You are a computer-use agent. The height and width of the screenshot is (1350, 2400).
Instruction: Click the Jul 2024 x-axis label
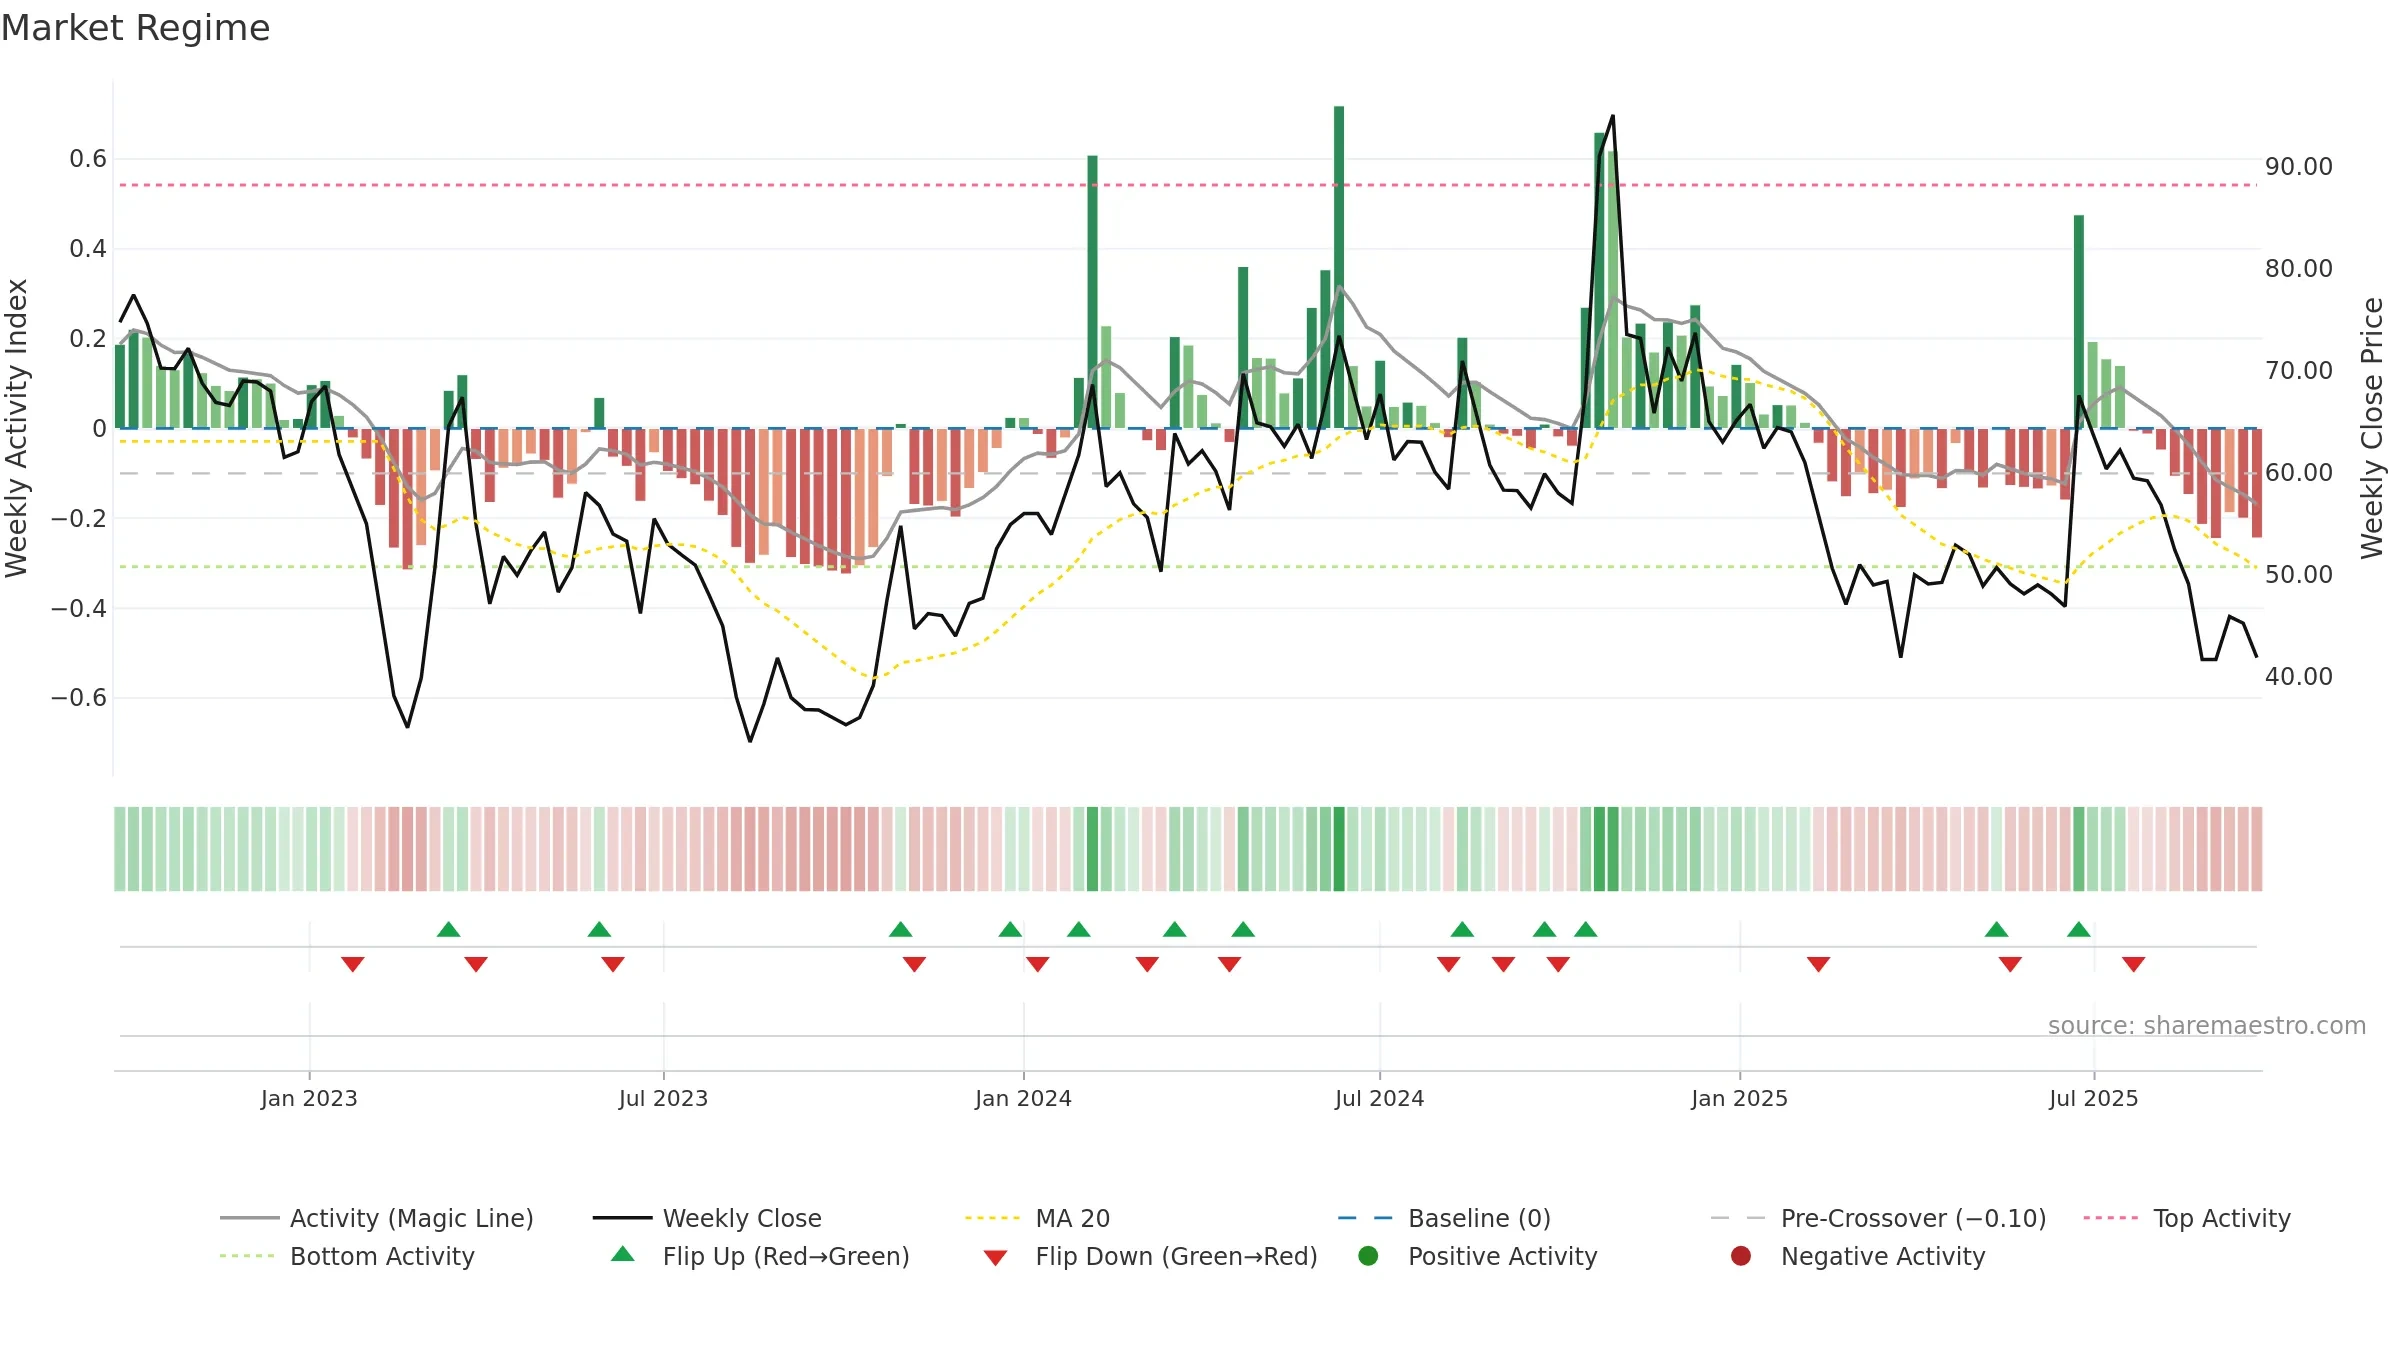[x=1379, y=1098]
